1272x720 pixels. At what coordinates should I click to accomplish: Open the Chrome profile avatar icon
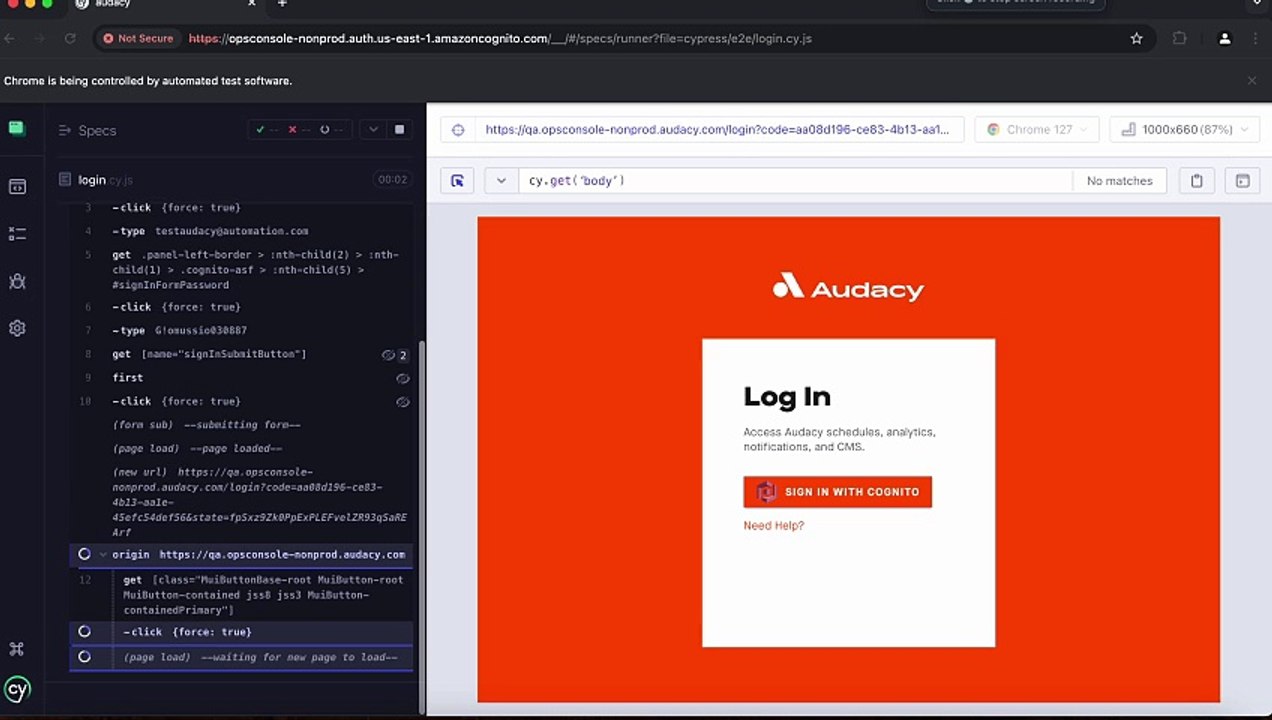click(x=1224, y=38)
